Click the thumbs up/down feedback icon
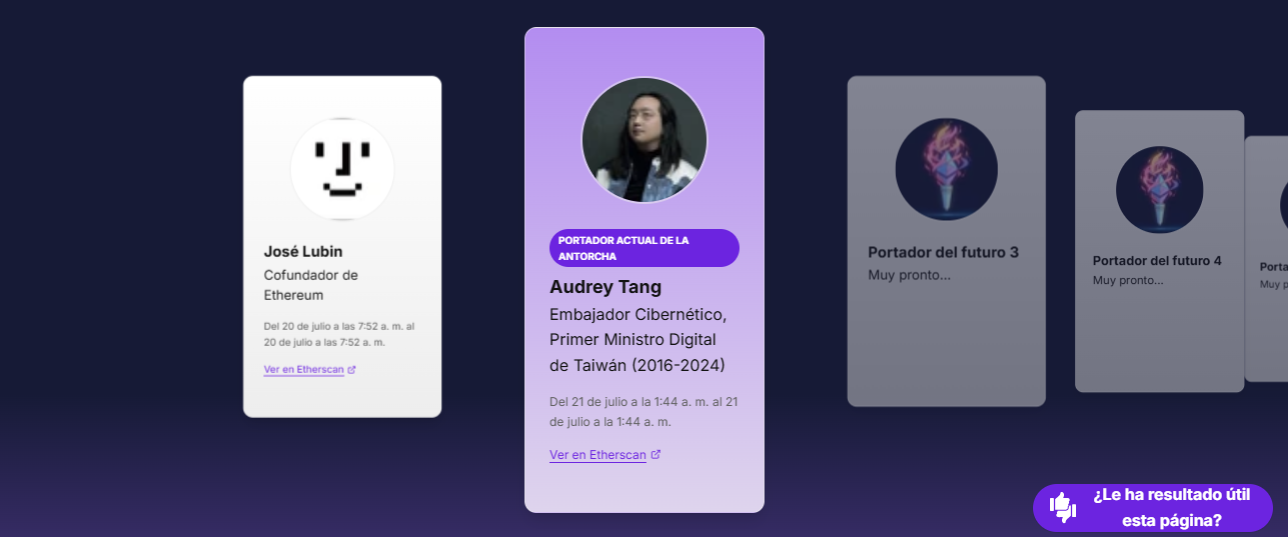1288x537 pixels. [1063, 508]
